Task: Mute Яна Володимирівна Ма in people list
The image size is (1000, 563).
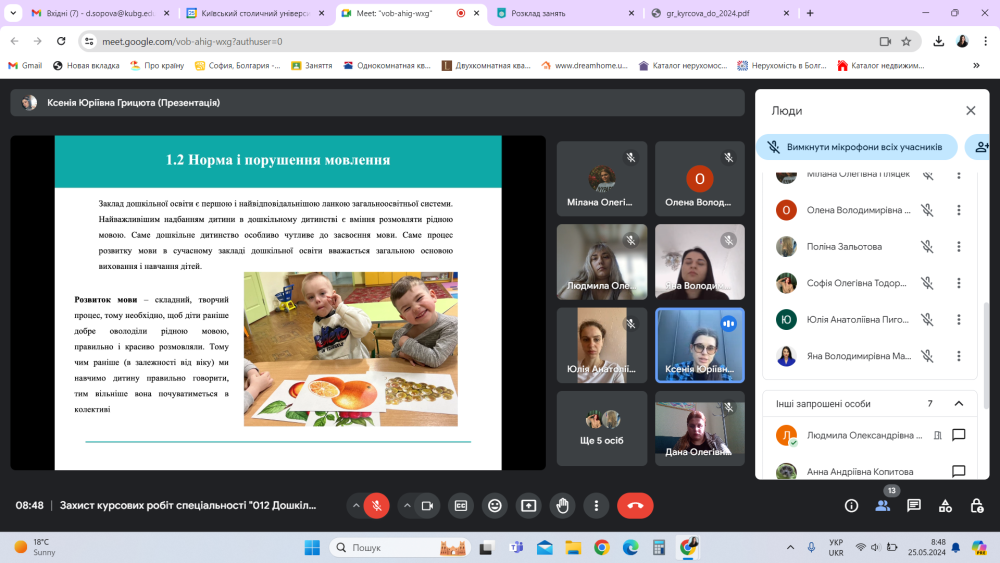Action: (x=927, y=356)
